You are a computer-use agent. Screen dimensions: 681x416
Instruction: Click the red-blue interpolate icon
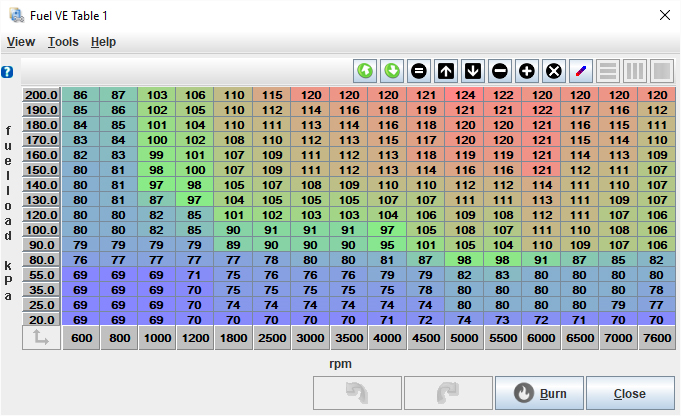tap(581, 72)
